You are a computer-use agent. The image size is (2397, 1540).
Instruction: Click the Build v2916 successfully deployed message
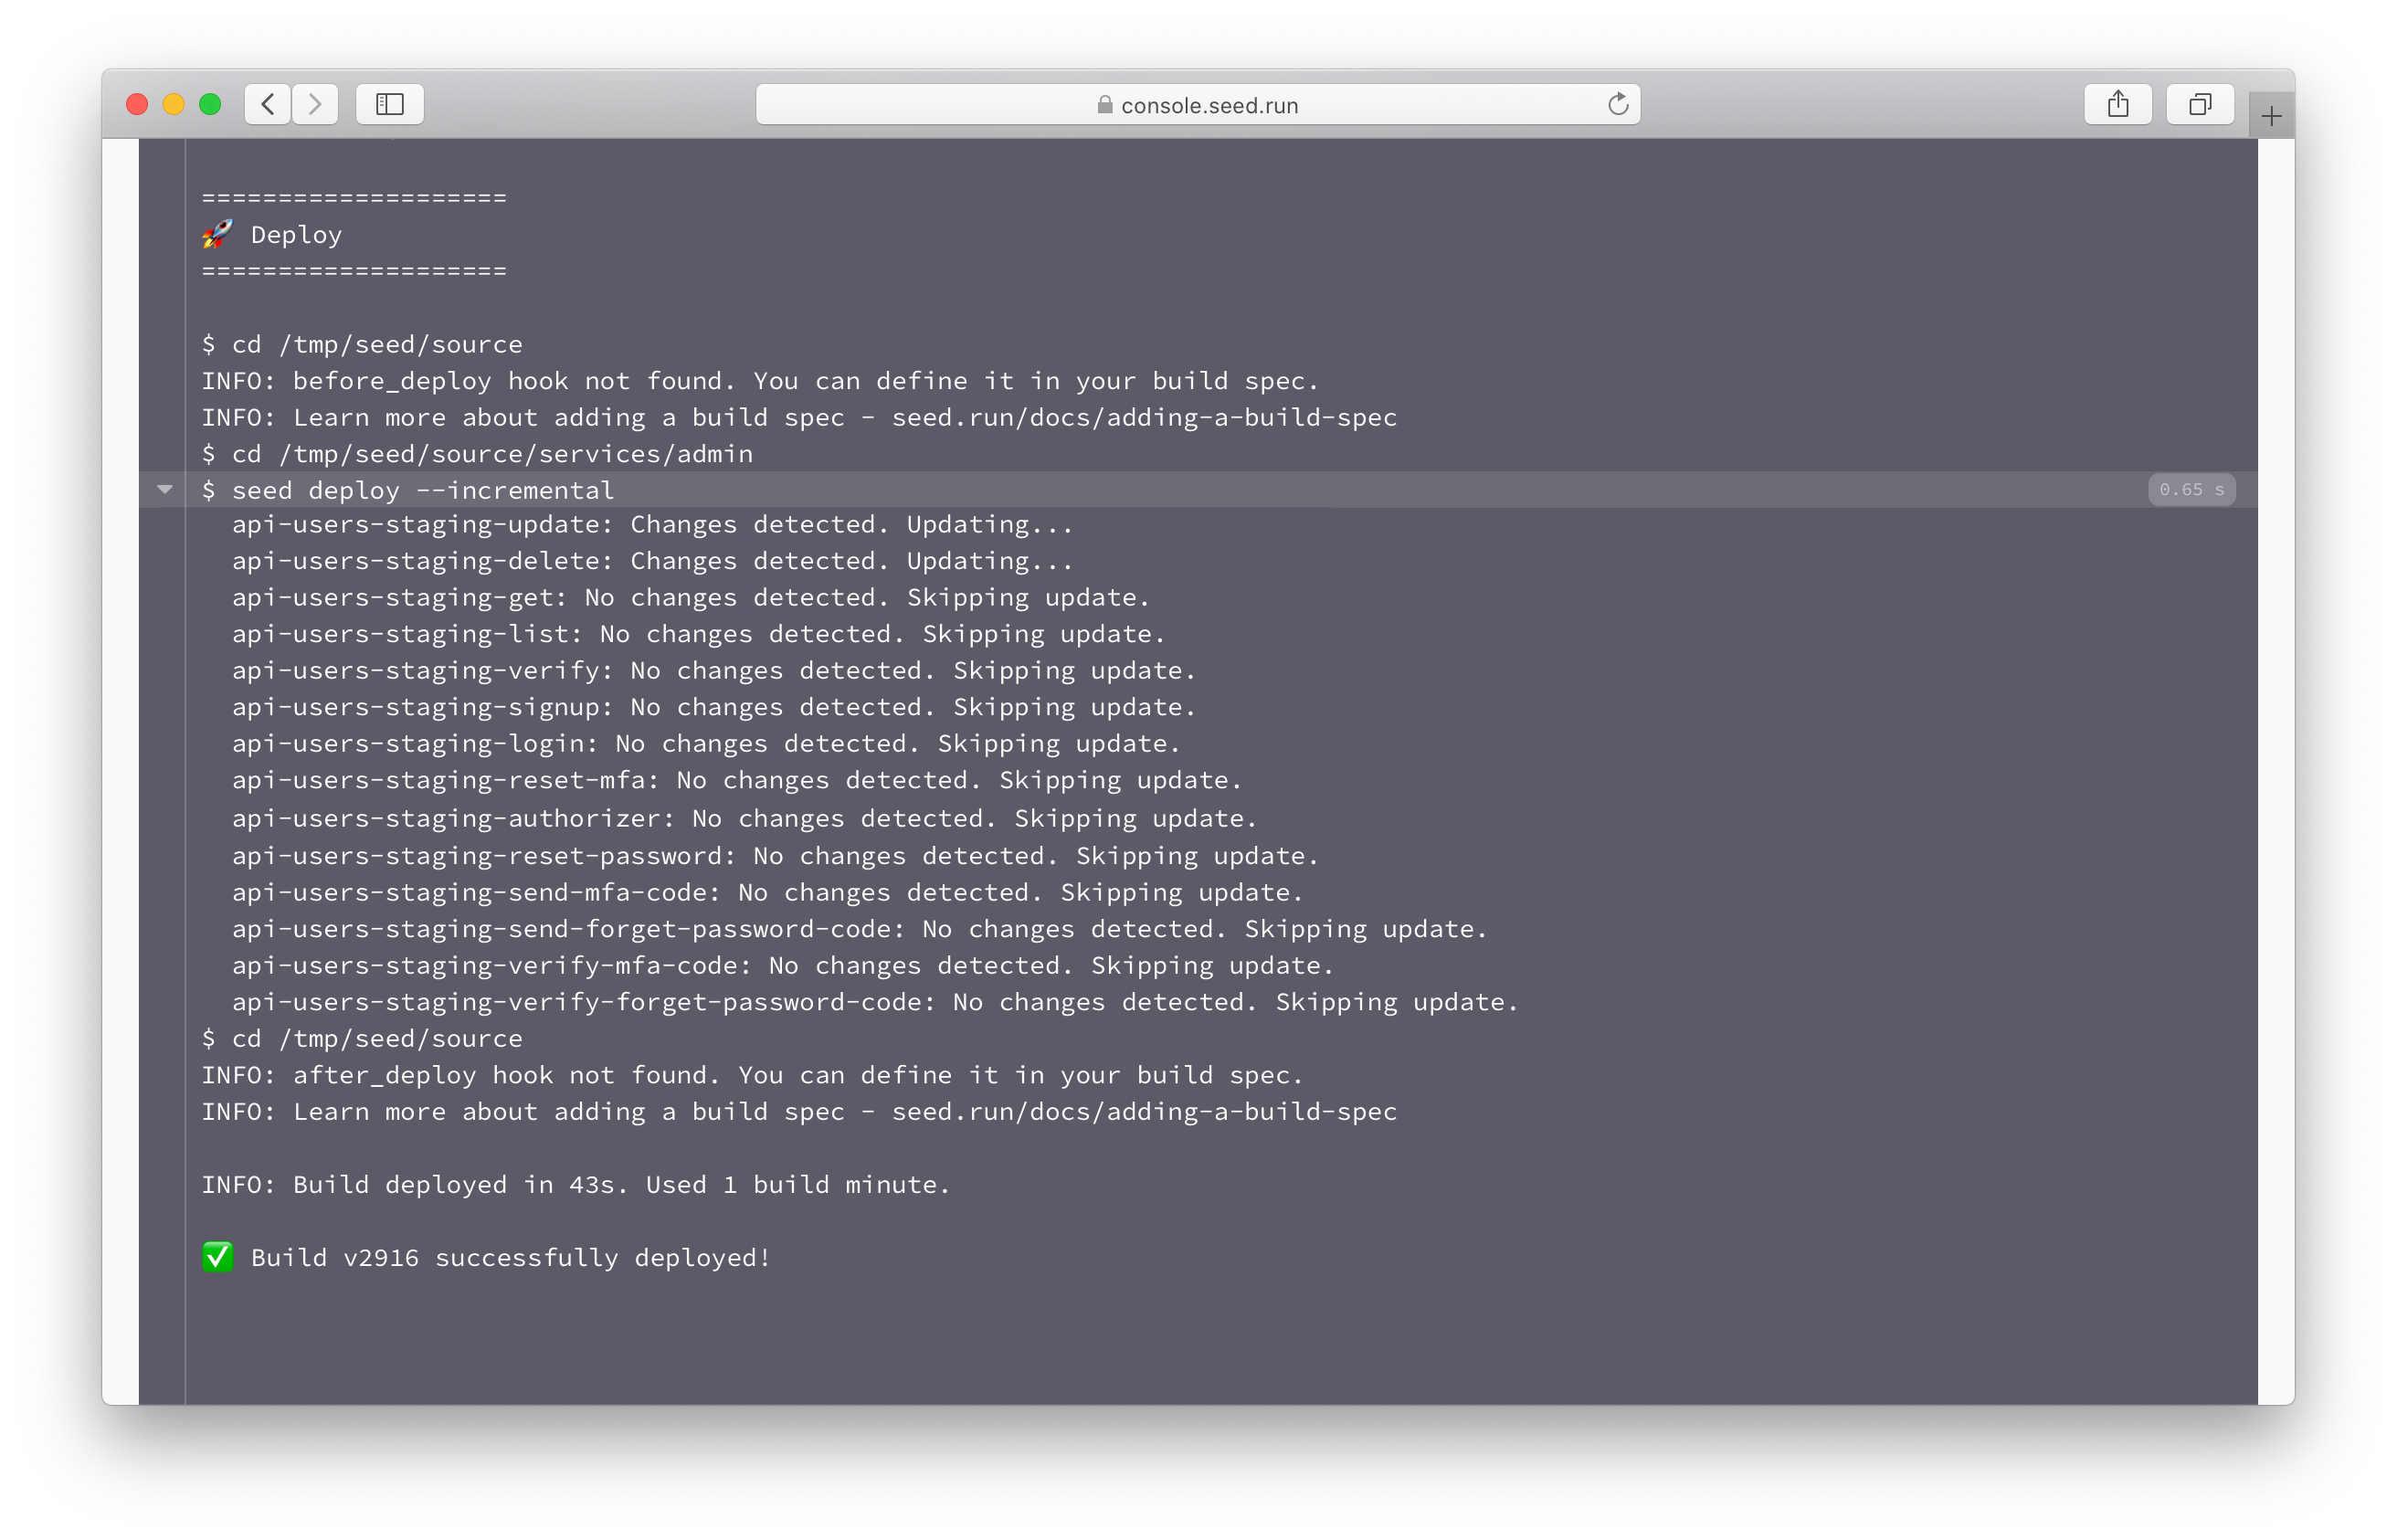click(x=510, y=1258)
